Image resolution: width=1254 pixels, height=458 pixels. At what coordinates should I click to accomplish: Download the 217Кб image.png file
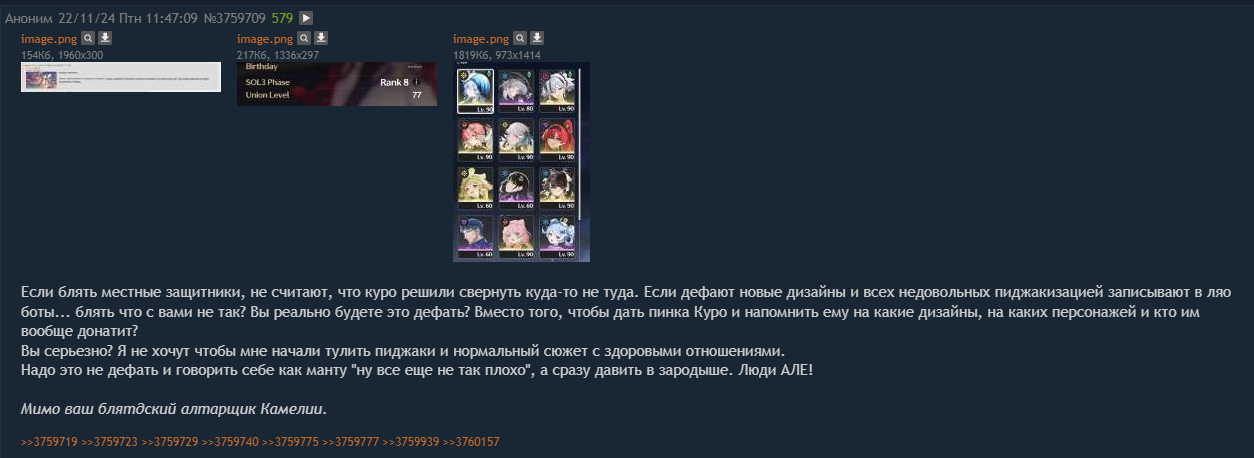321,38
